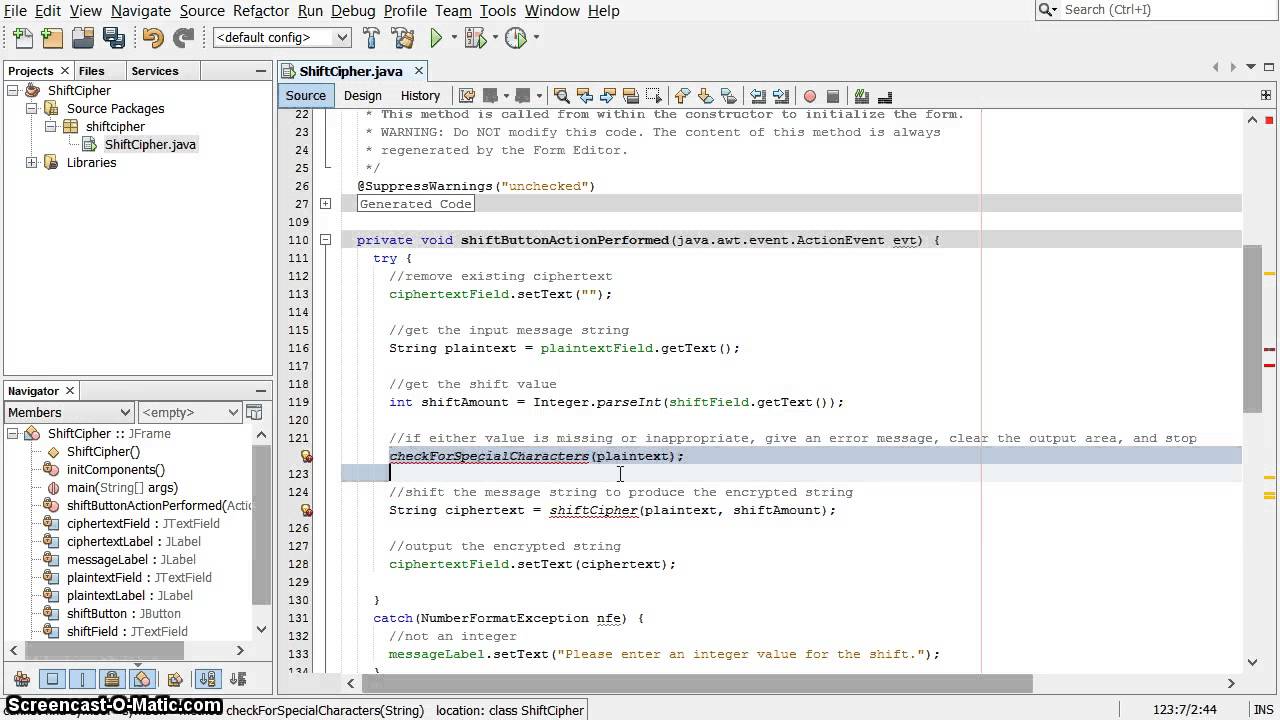Start macro recording with red circle icon
The width and height of the screenshot is (1280, 720).
pos(810,96)
